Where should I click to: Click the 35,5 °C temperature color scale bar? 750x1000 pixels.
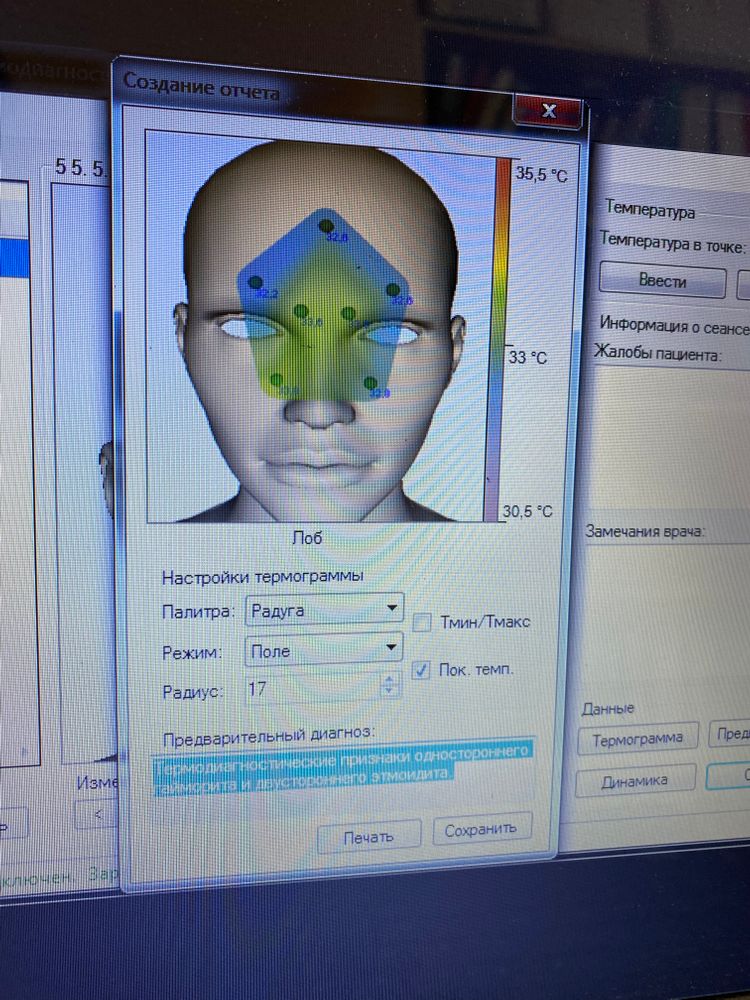(x=497, y=338)
